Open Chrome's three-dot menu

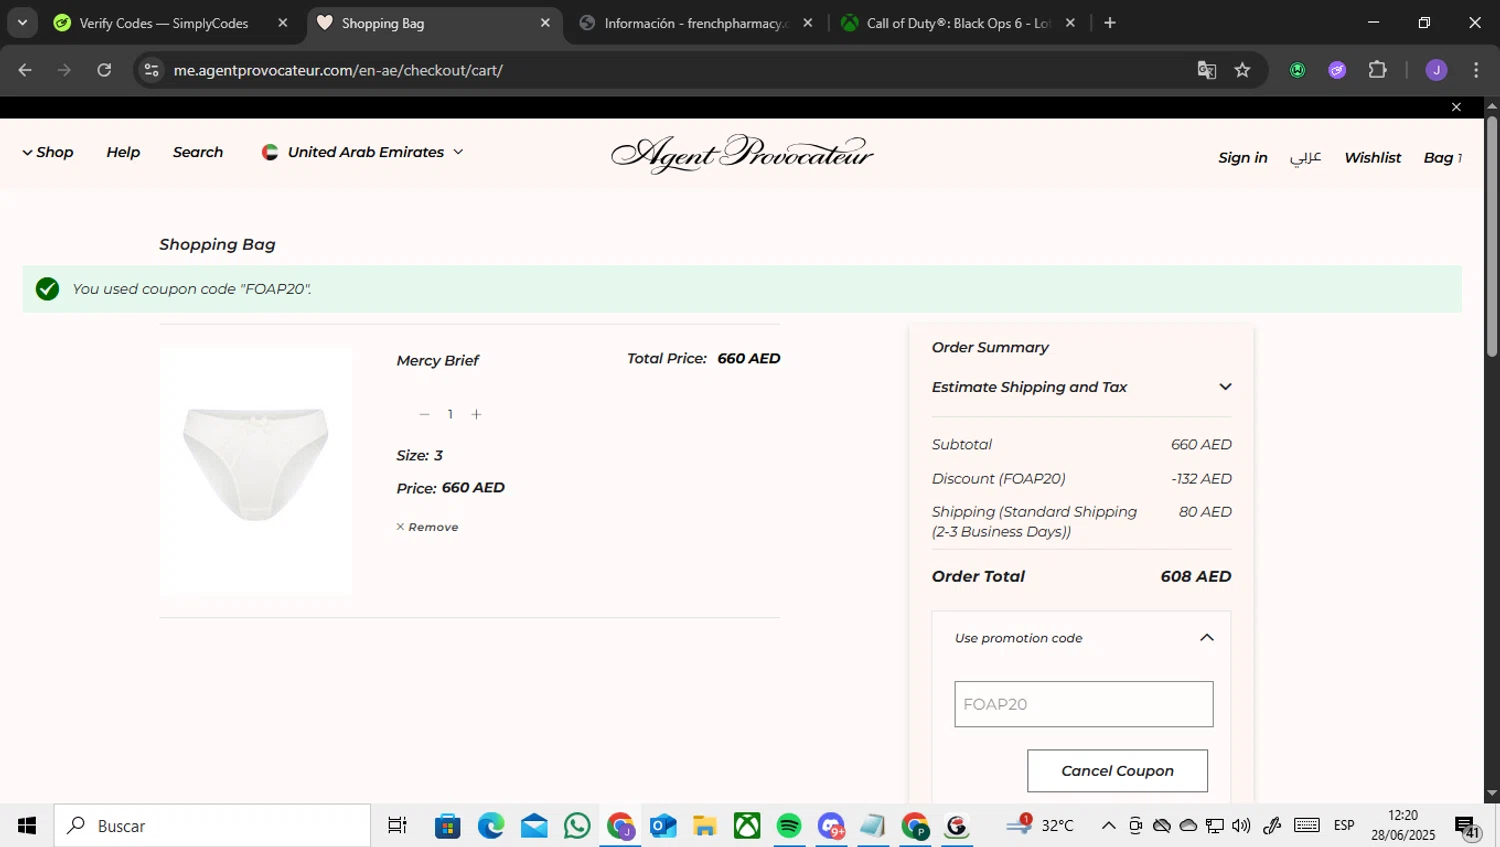click(1476, 70)
